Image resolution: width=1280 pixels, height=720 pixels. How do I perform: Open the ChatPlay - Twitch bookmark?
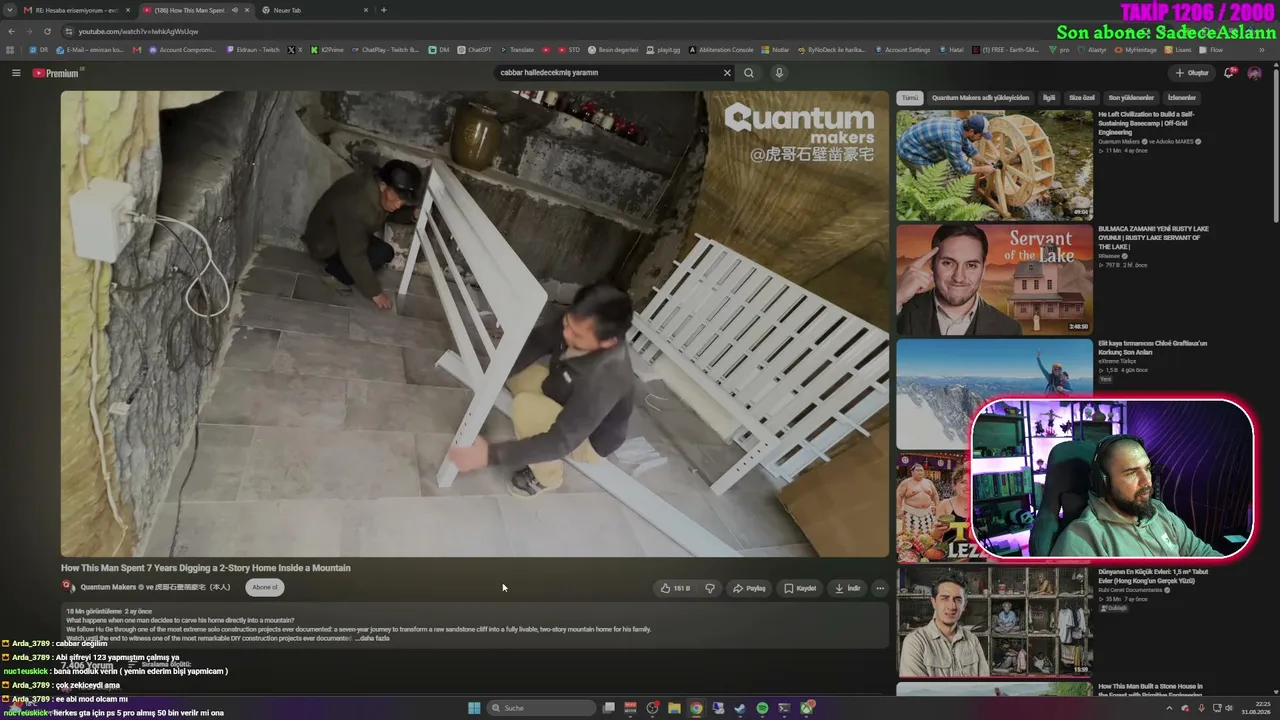tap(386, 49)
